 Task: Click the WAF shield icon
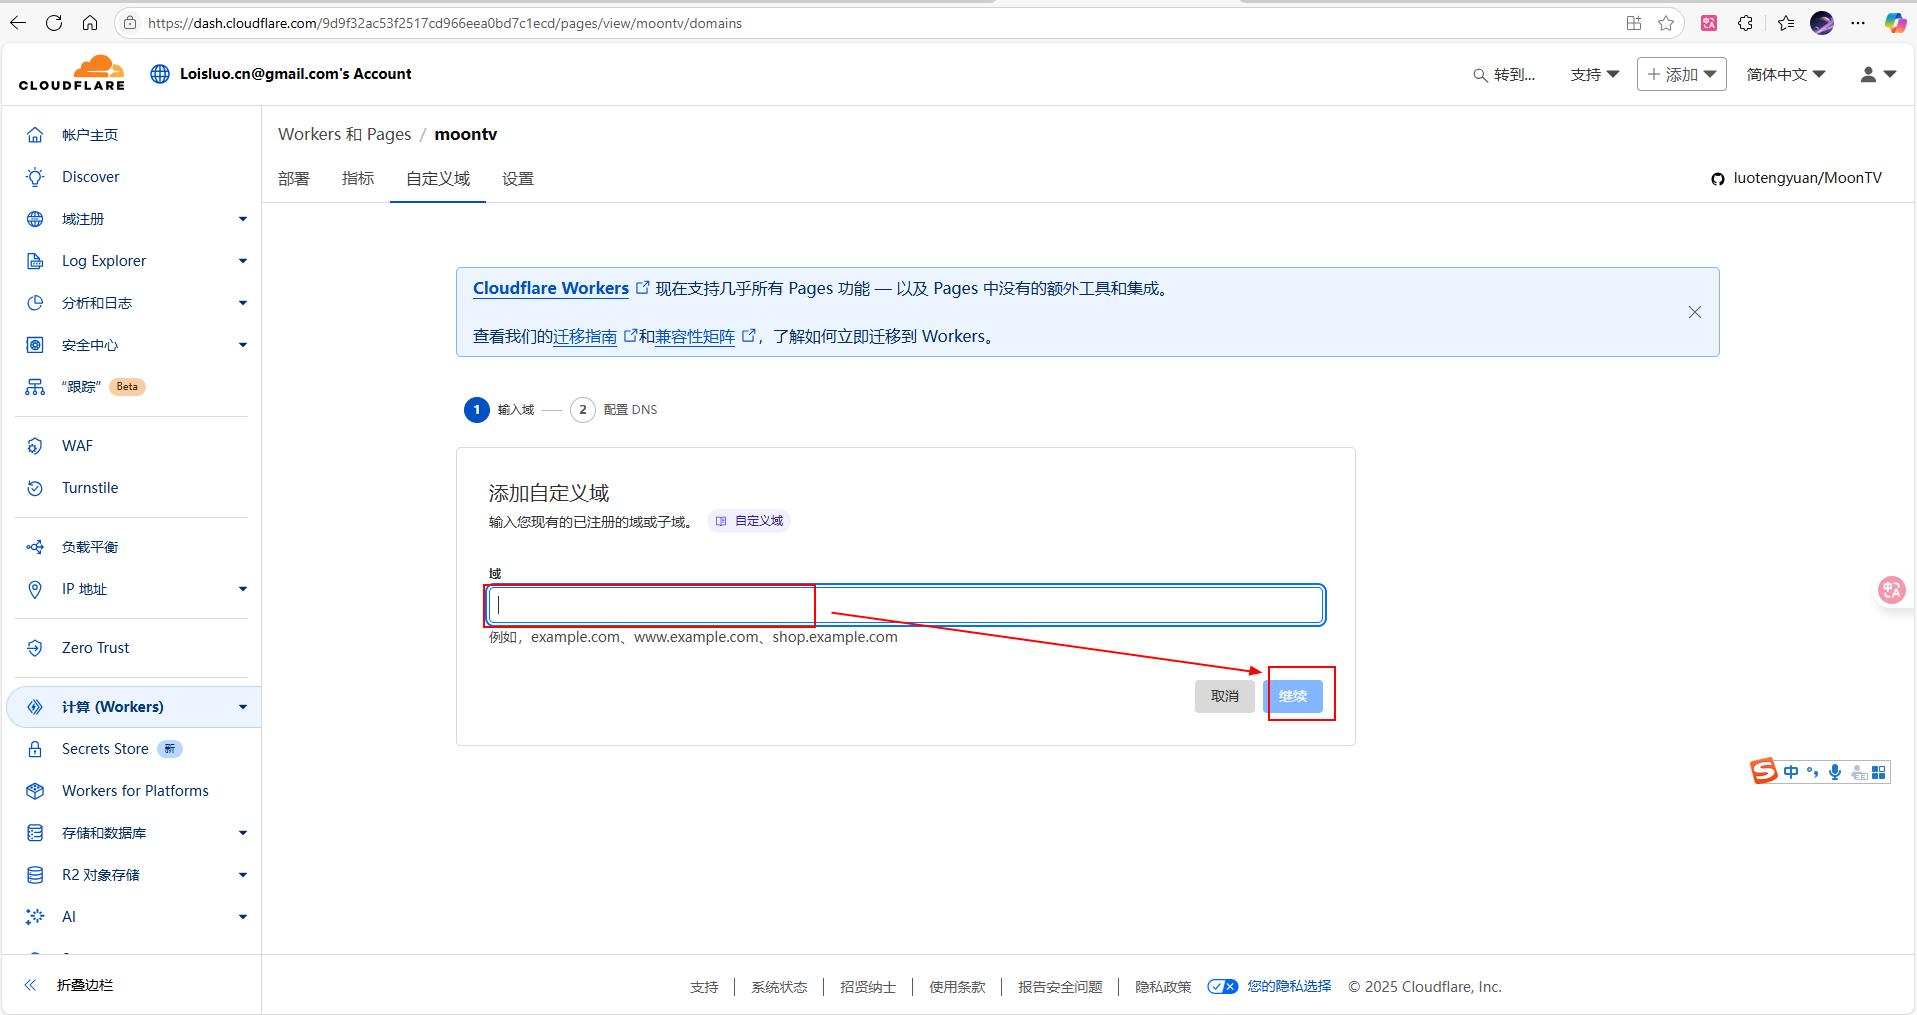[x=35, y=446]
